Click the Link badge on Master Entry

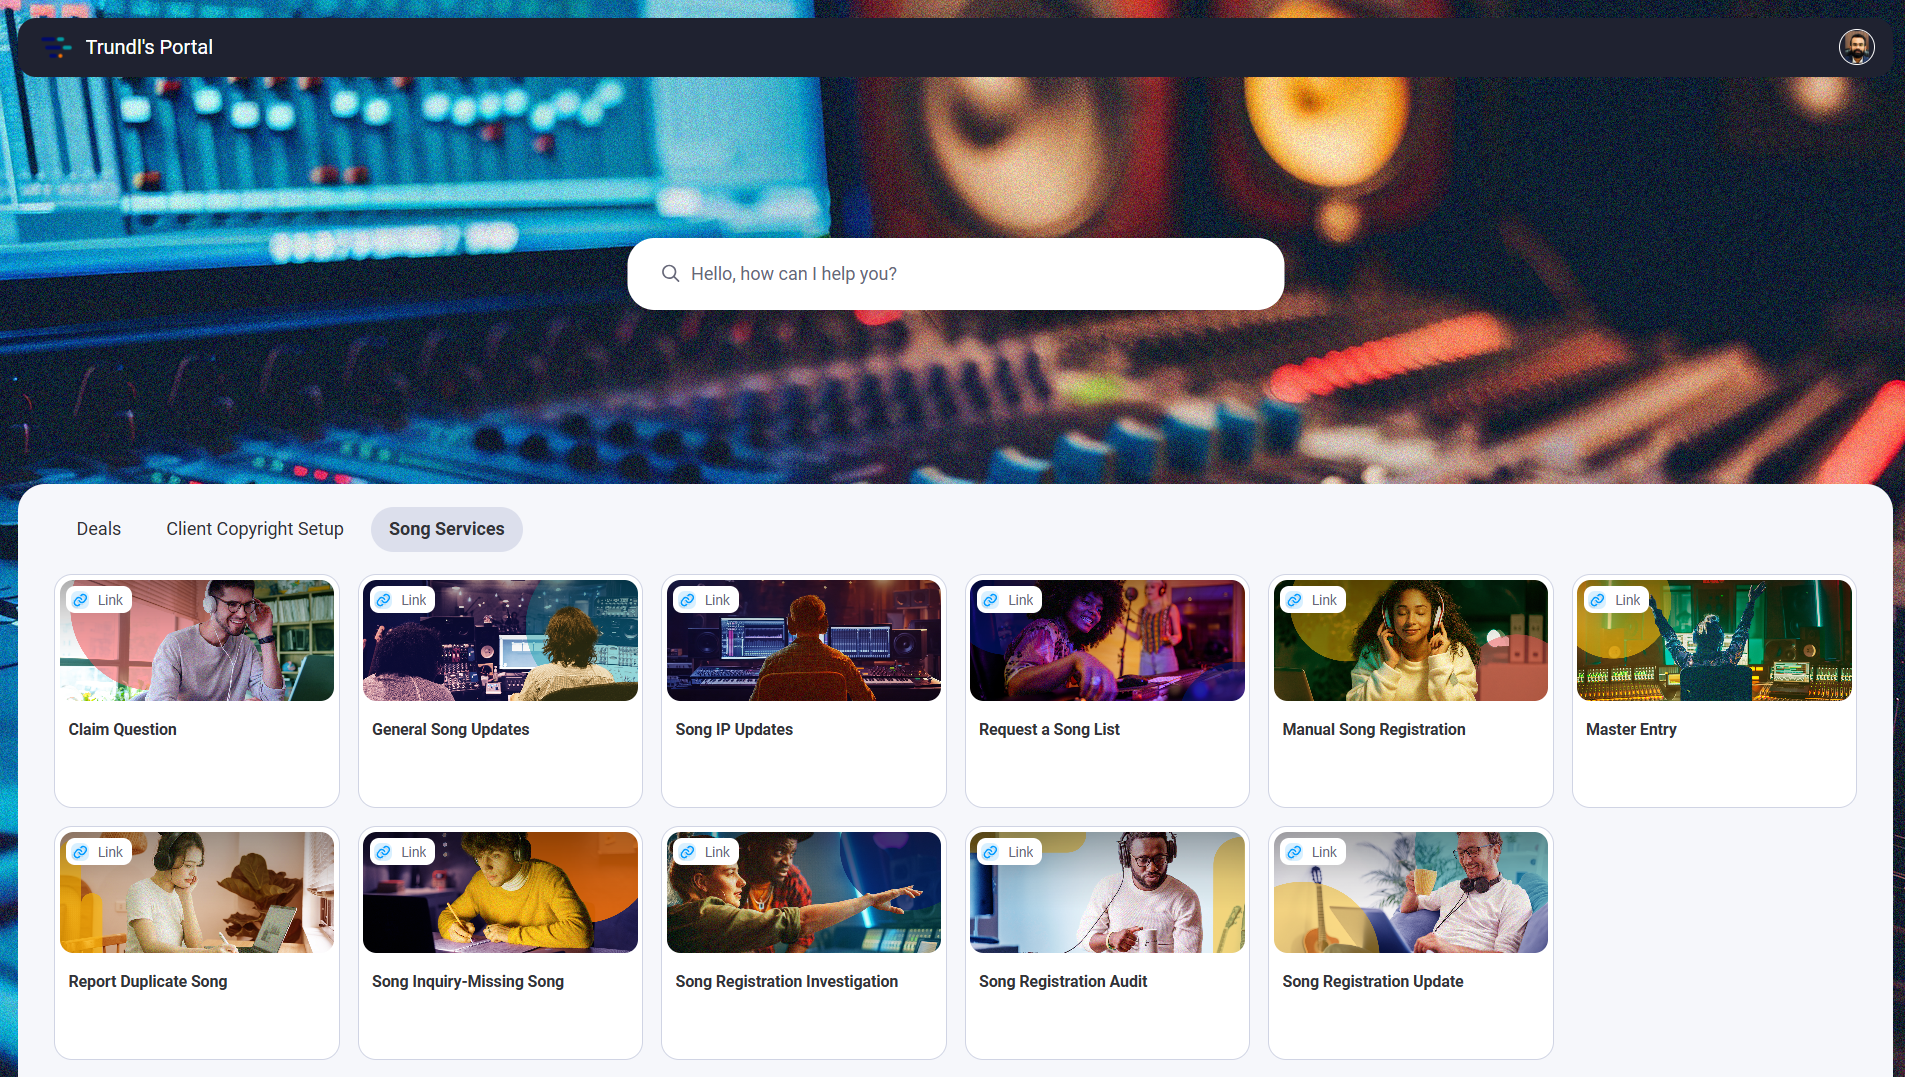click(1616, 600)
